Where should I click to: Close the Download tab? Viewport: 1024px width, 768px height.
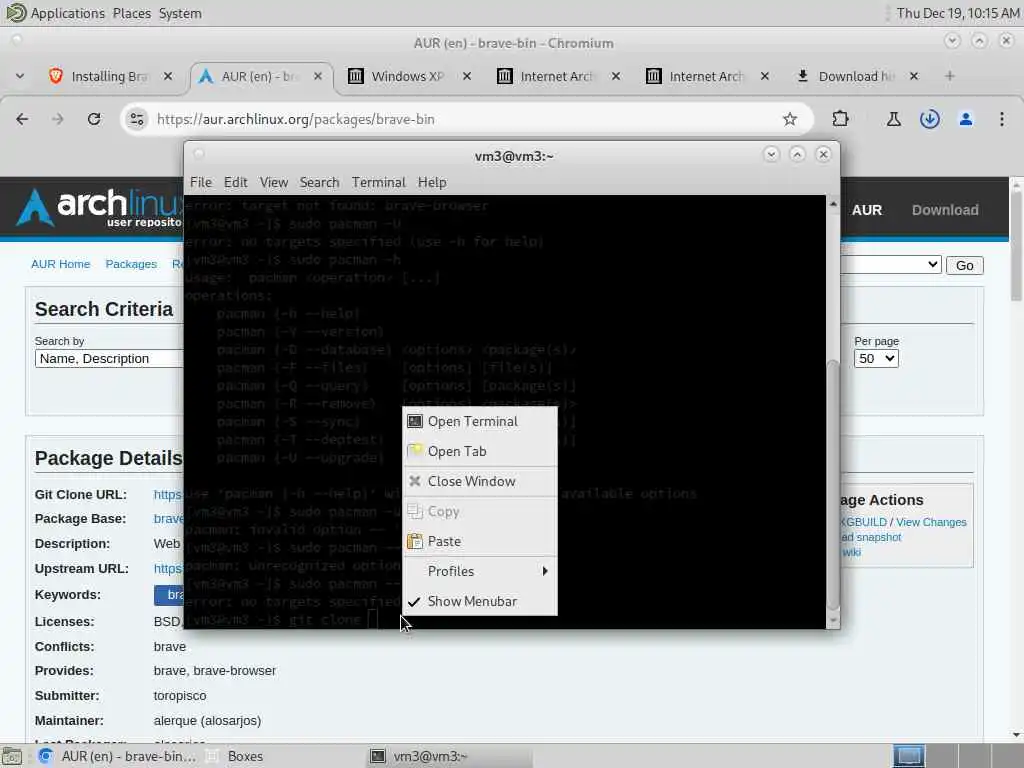[914, 76]
